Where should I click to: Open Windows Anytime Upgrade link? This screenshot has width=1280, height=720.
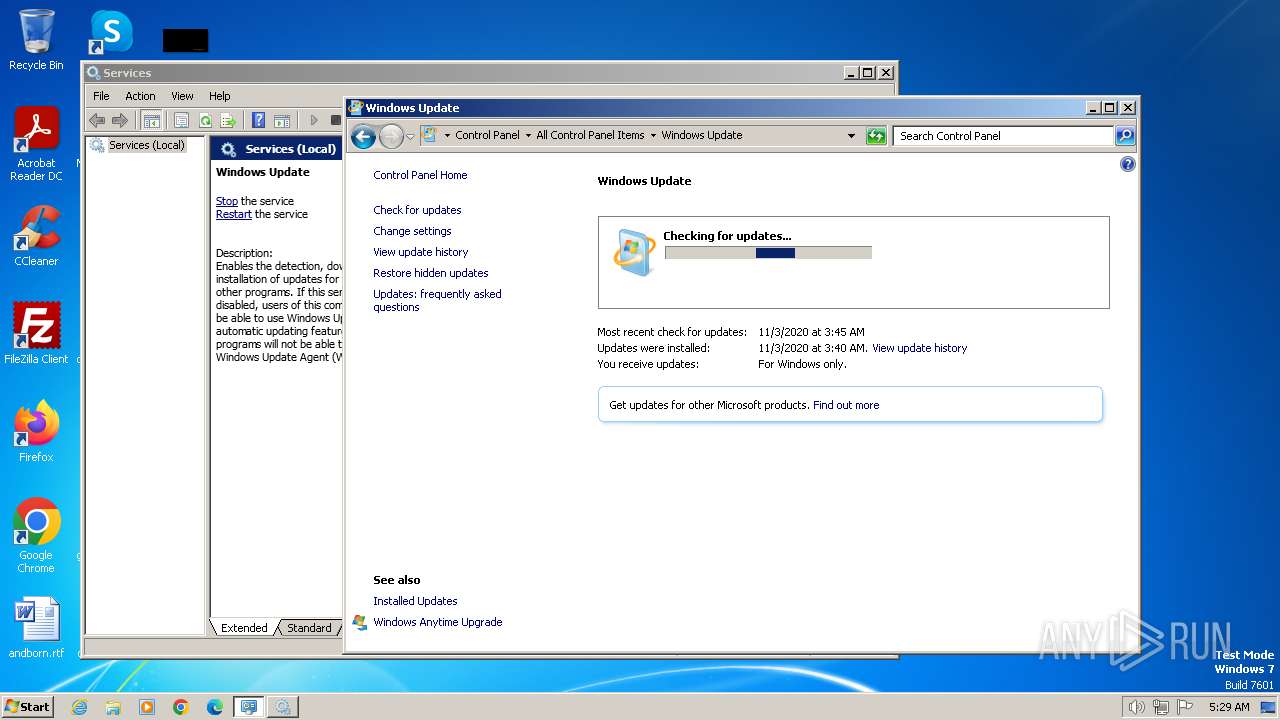click(x=438, y=622)
